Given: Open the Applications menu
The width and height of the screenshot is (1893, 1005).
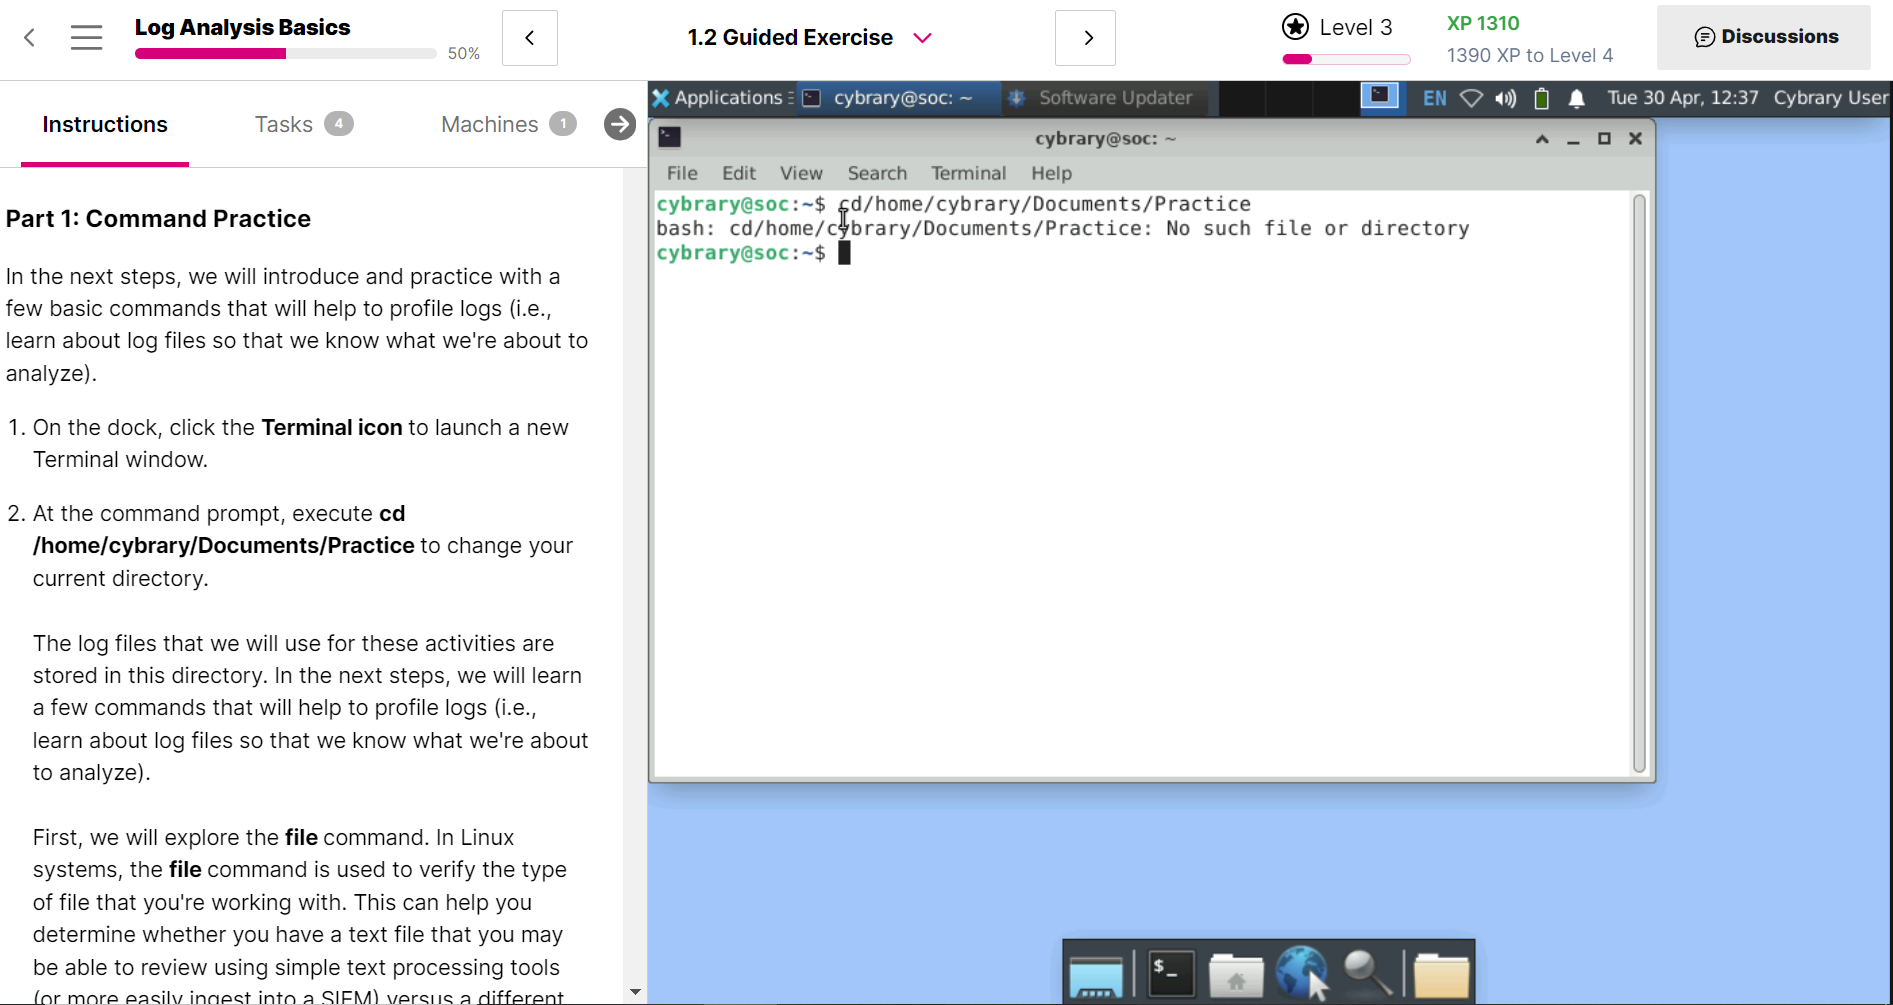Looking at the screenshot, I should (x=718, y=98).
